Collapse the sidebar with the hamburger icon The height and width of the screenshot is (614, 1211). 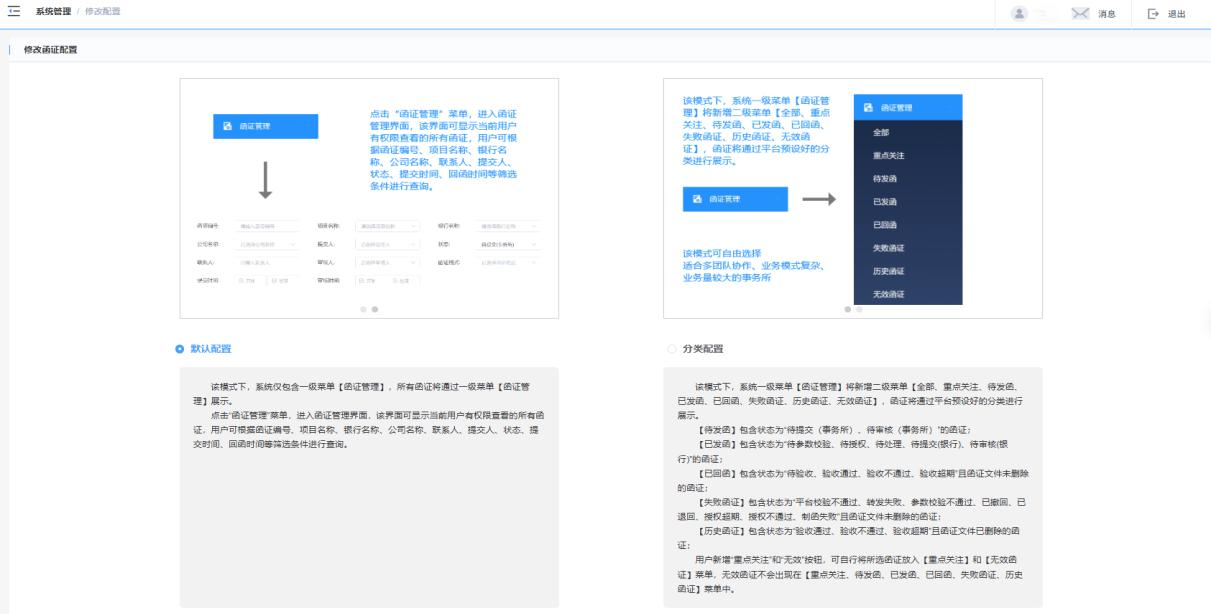14,13
